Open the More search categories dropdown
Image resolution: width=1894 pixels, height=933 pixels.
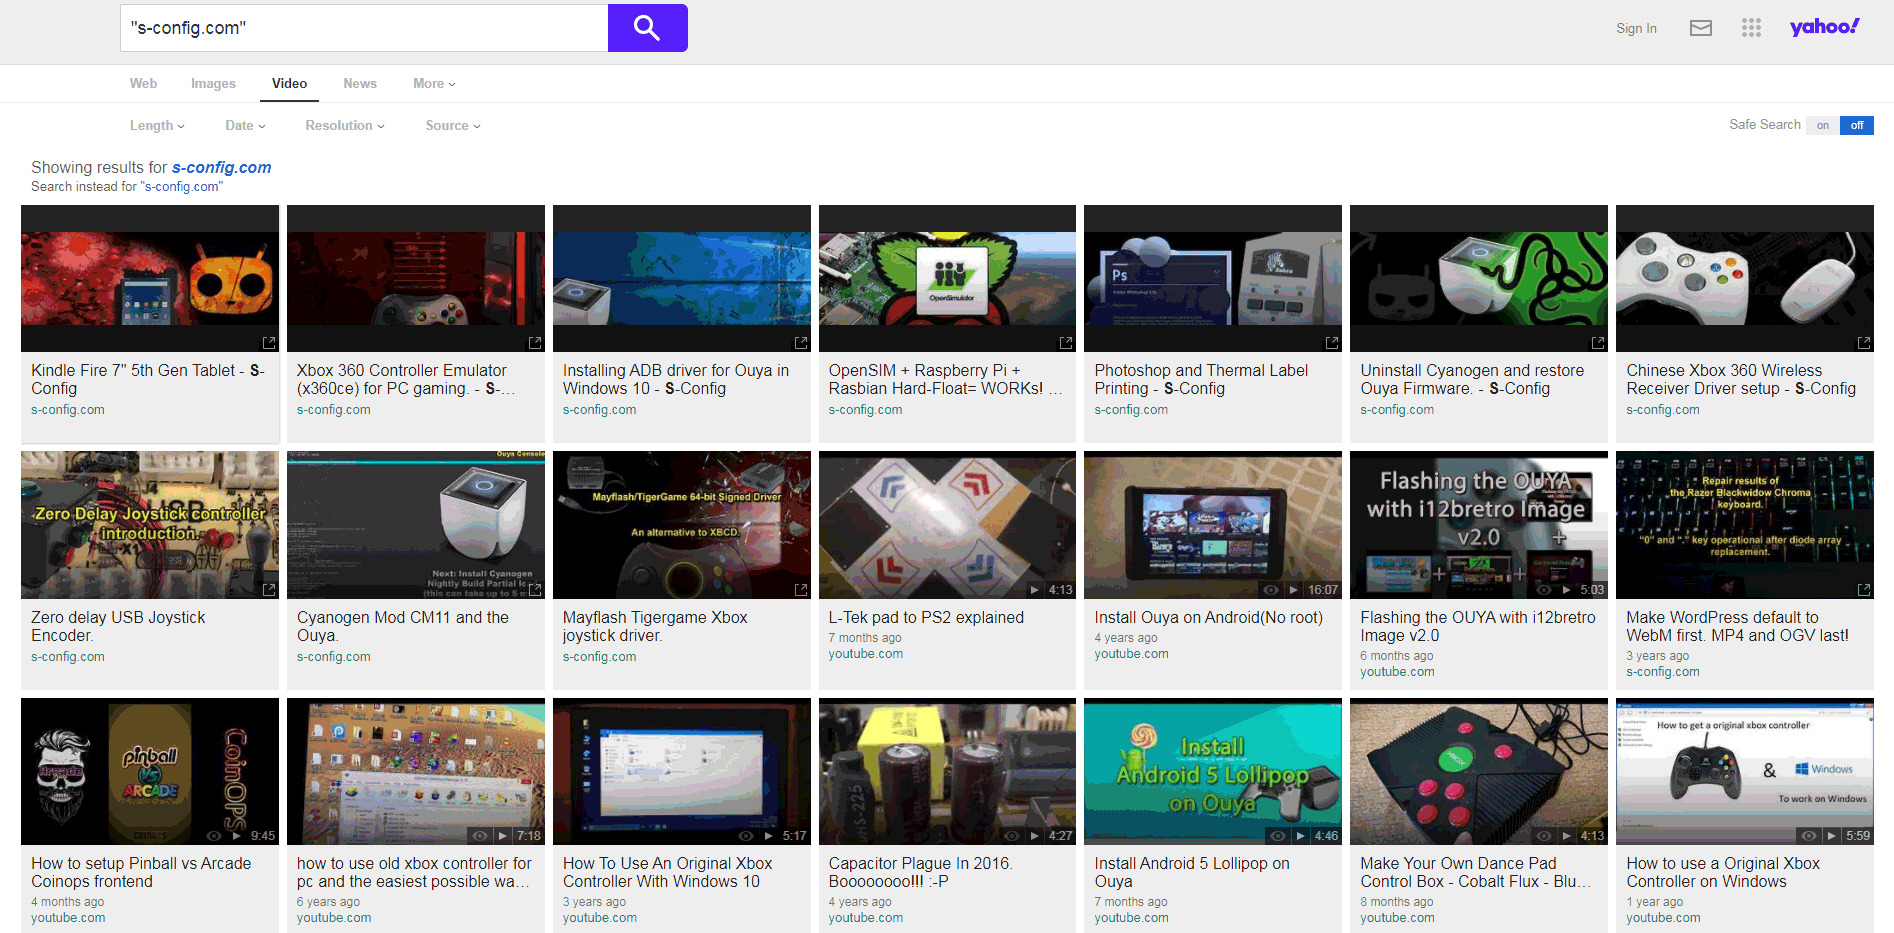(x=434, y=84)
